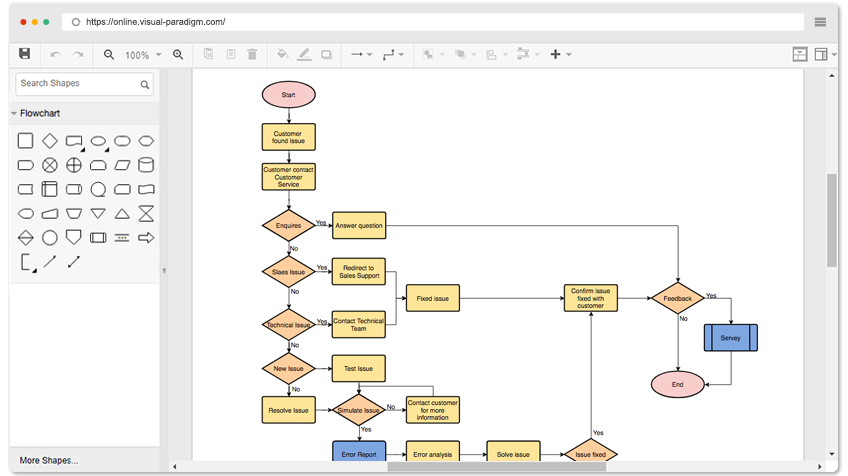848x476 pixels.
Task: Select the Fixed issue box
Action: tap(433, 298)
